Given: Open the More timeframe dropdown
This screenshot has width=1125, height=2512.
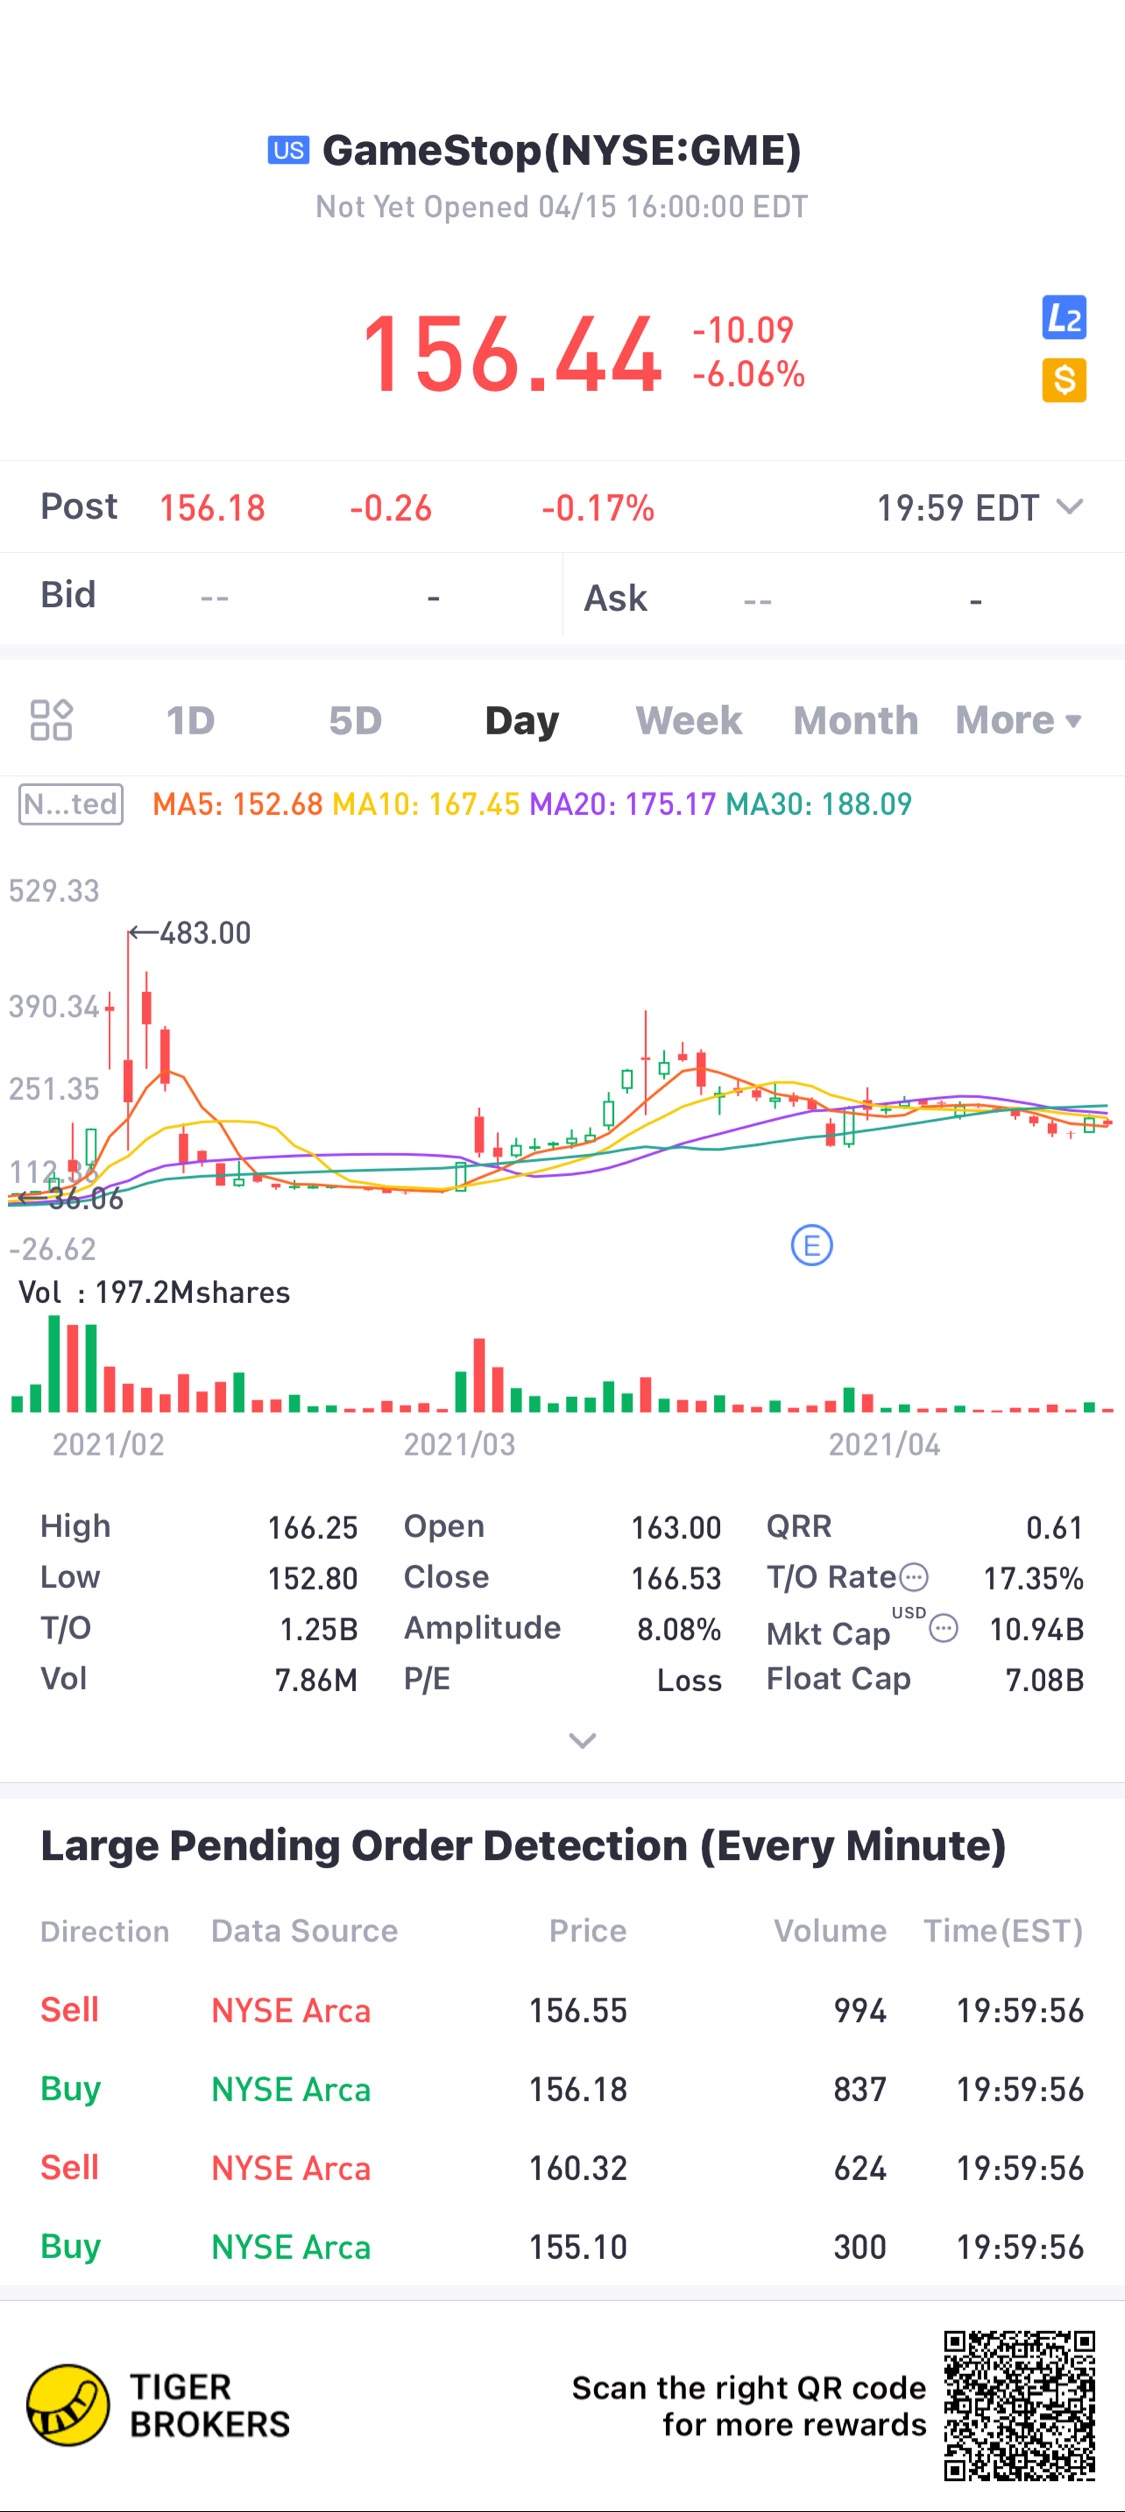Looking at the screenshot, I should pyautogui.click(x=1018, y=720).
